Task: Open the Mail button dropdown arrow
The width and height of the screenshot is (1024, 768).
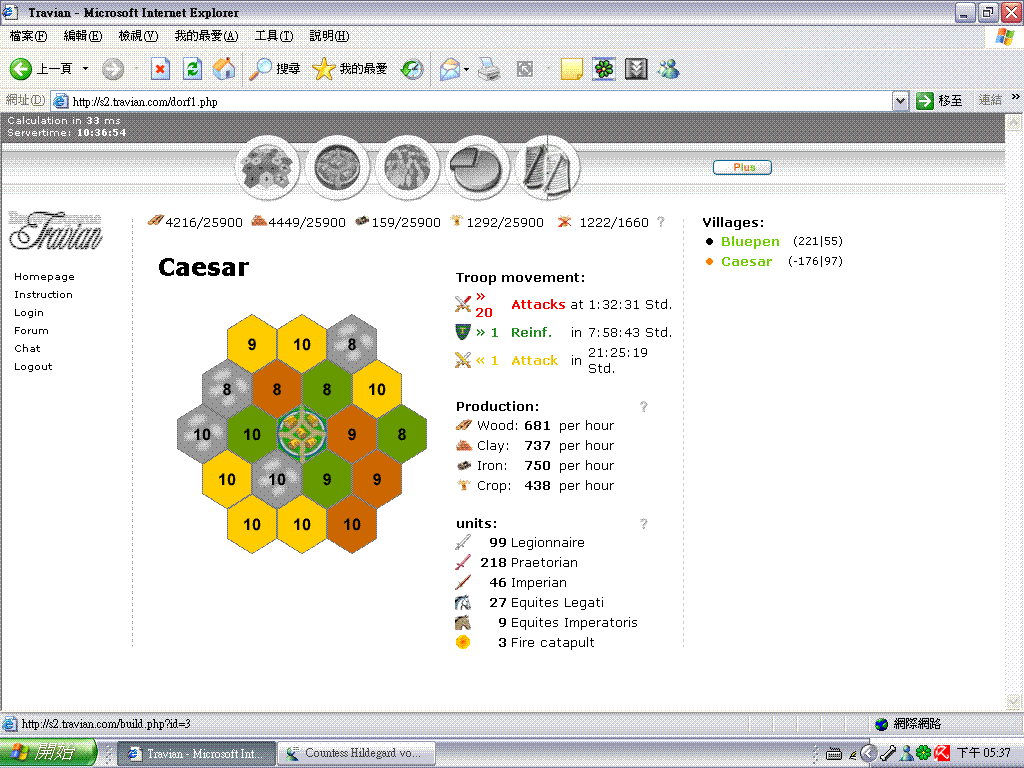Action: pos(466,69)
